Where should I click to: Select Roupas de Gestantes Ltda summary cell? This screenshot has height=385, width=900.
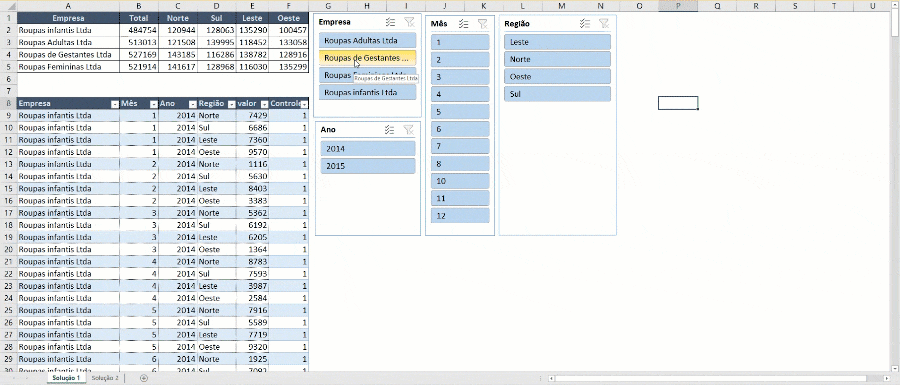tap(68, 55)
